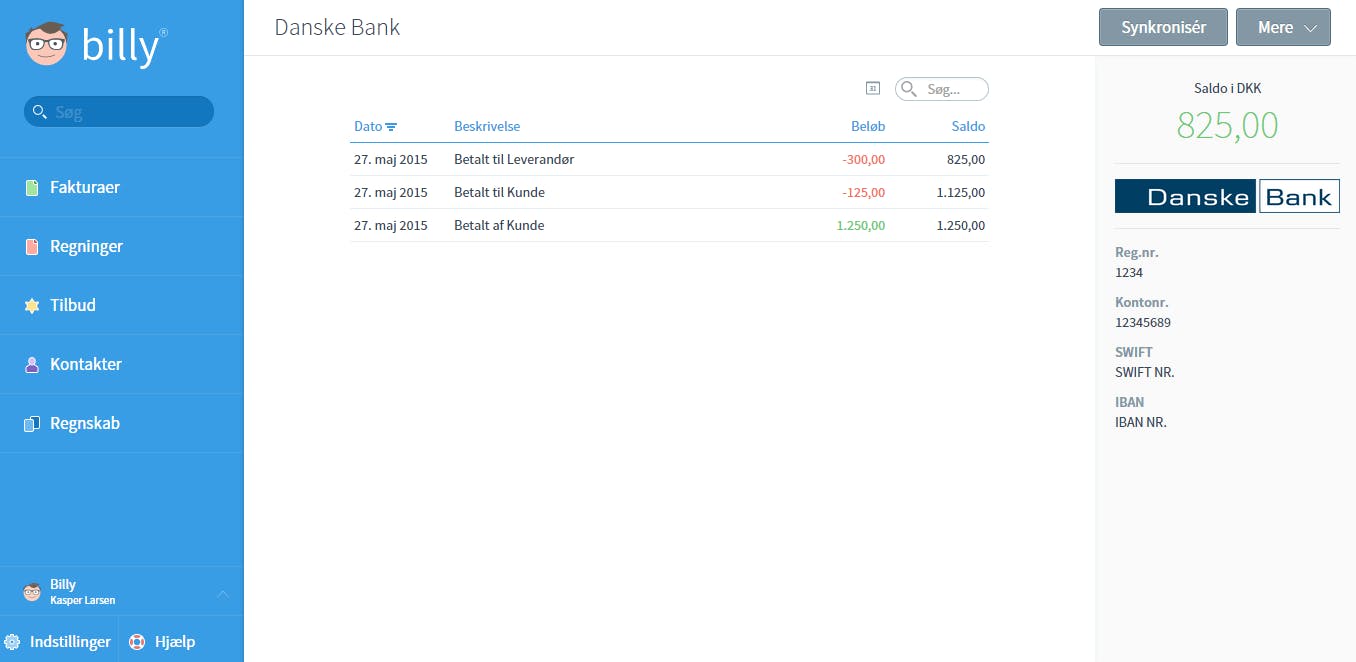Click the Kontakter person icon
1356x662 pixels.
31,364
